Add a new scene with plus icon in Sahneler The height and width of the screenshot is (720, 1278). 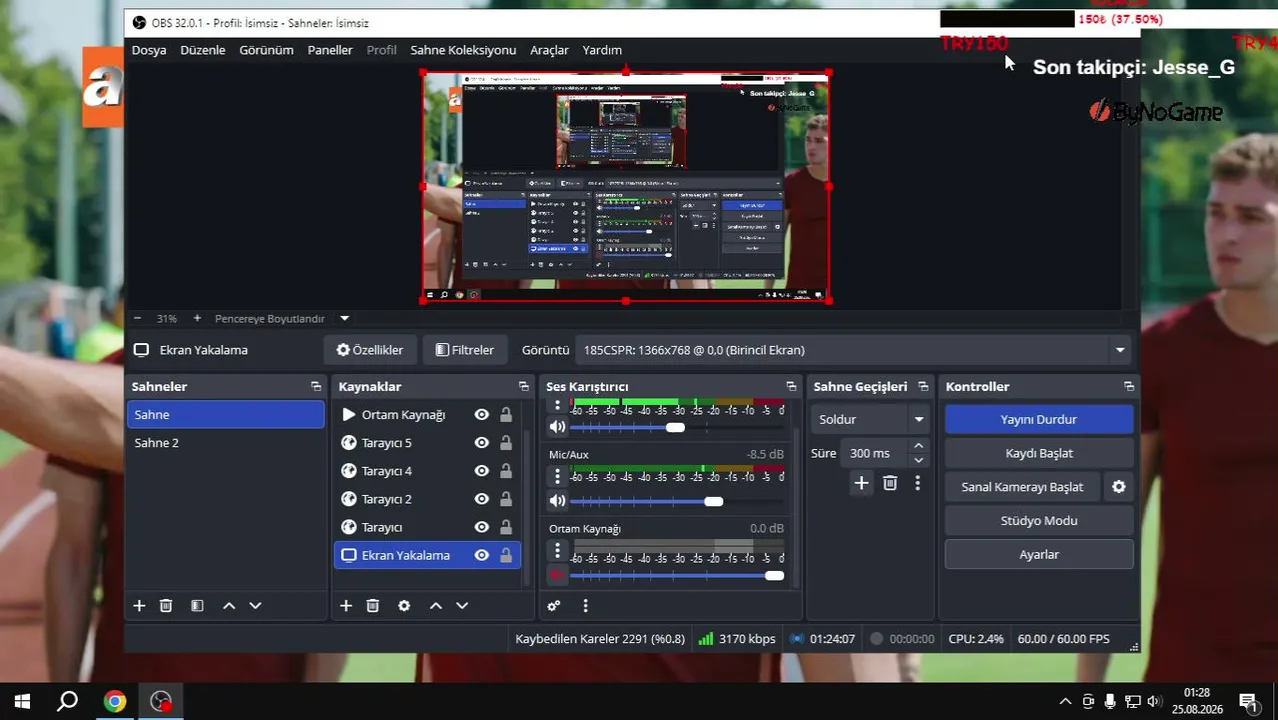pyautogui.click(x=139, y=606)
